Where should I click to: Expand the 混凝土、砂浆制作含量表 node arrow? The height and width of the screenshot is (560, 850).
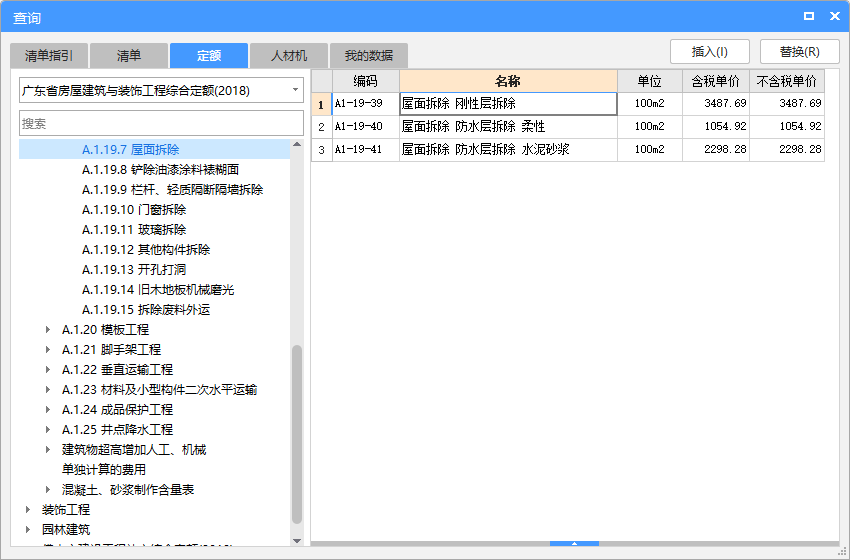tap(48, 490)
